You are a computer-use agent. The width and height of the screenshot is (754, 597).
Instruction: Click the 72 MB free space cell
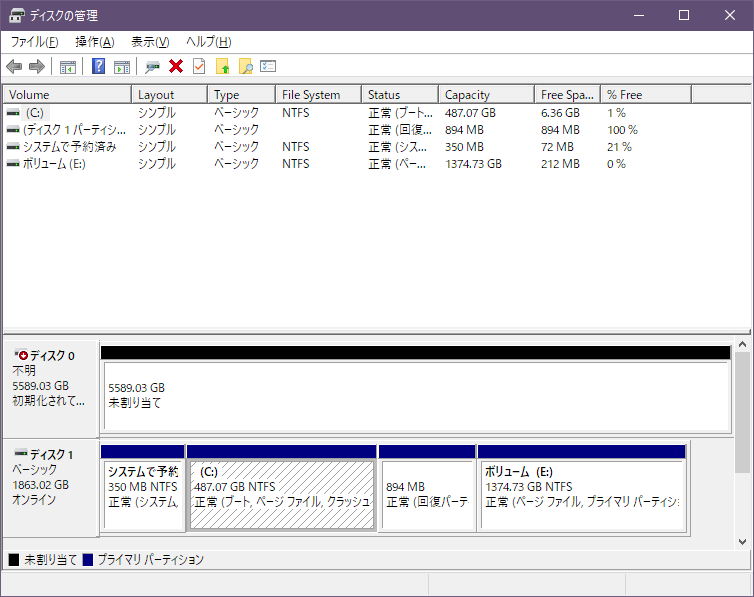click(557, 147)
